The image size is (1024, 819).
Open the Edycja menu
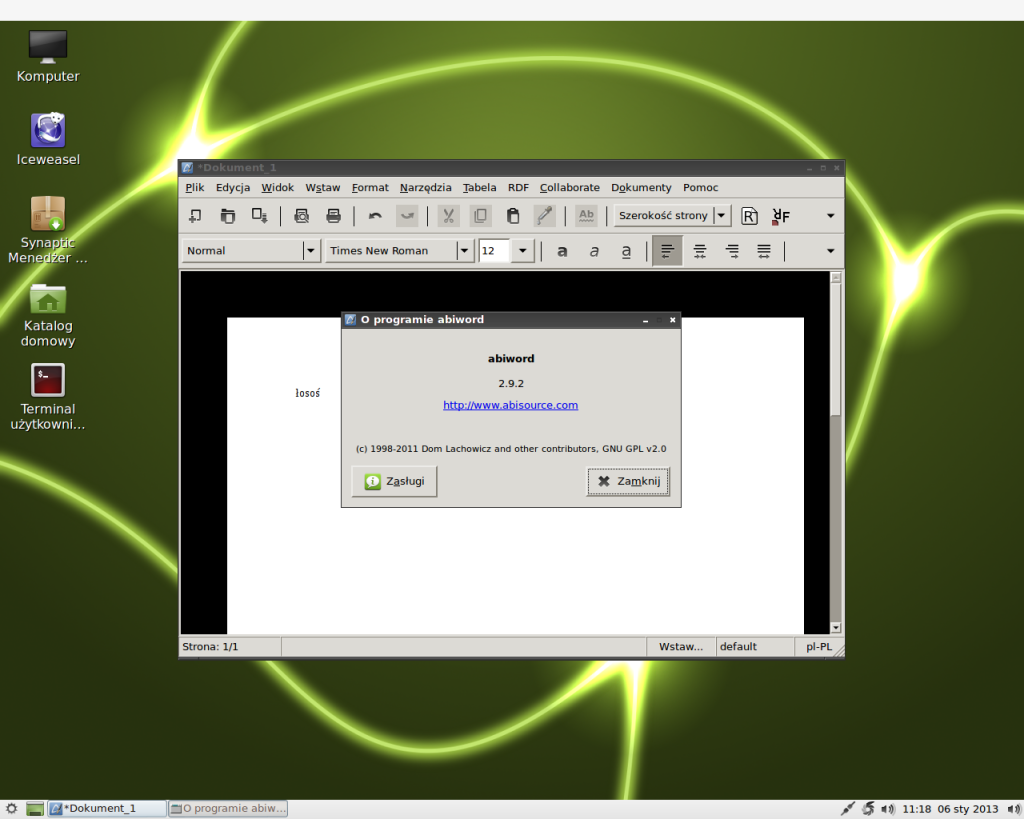[232, 187]
